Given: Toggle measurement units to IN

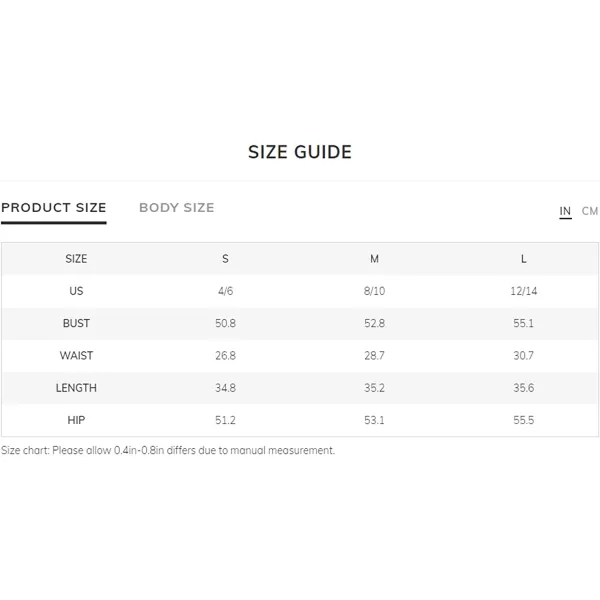Looking at the screenshot, I should (565, 211).
